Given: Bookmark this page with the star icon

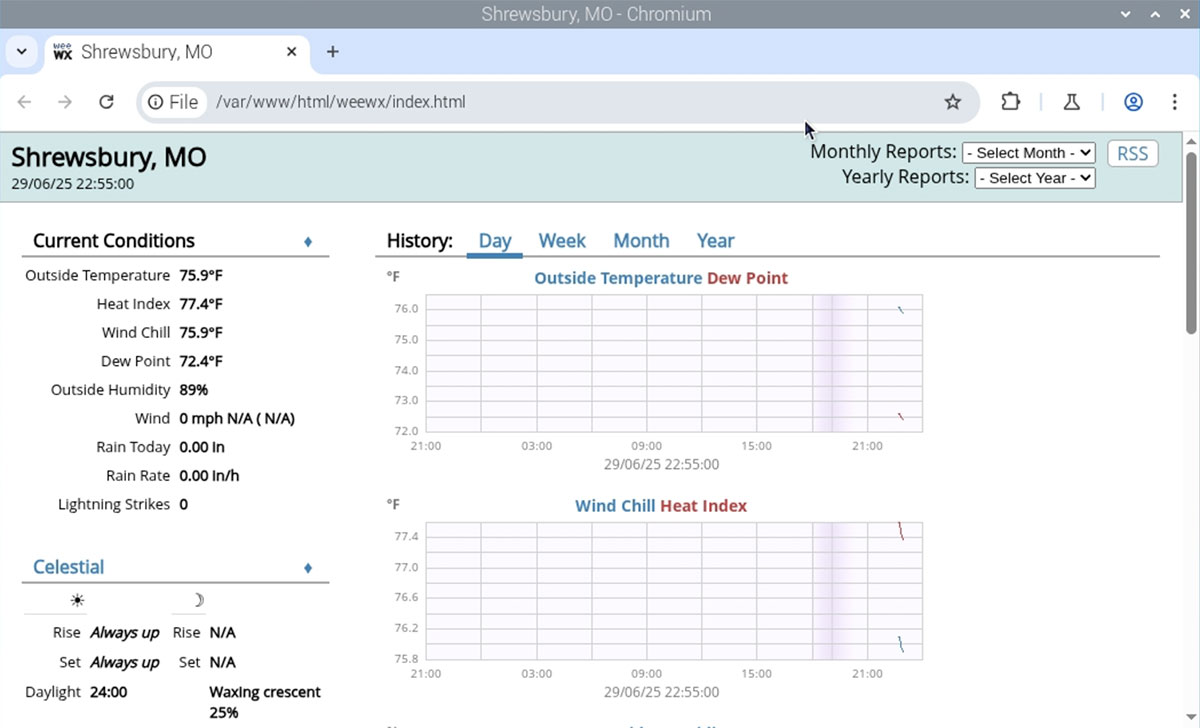Looking at the screenshot, I should (x=952, y=102).
